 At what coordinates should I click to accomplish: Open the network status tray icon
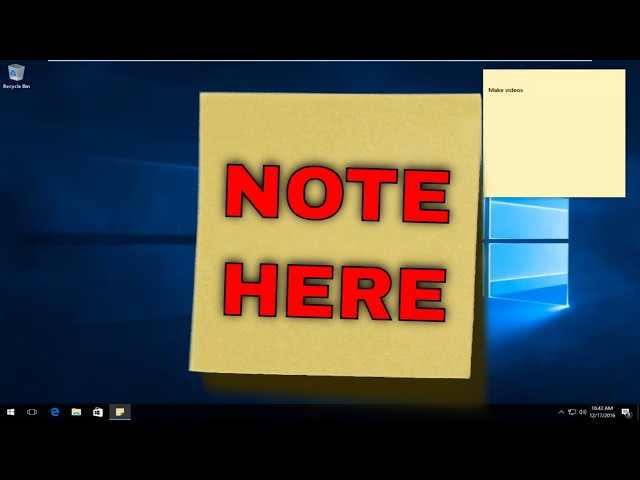(572, 412)
